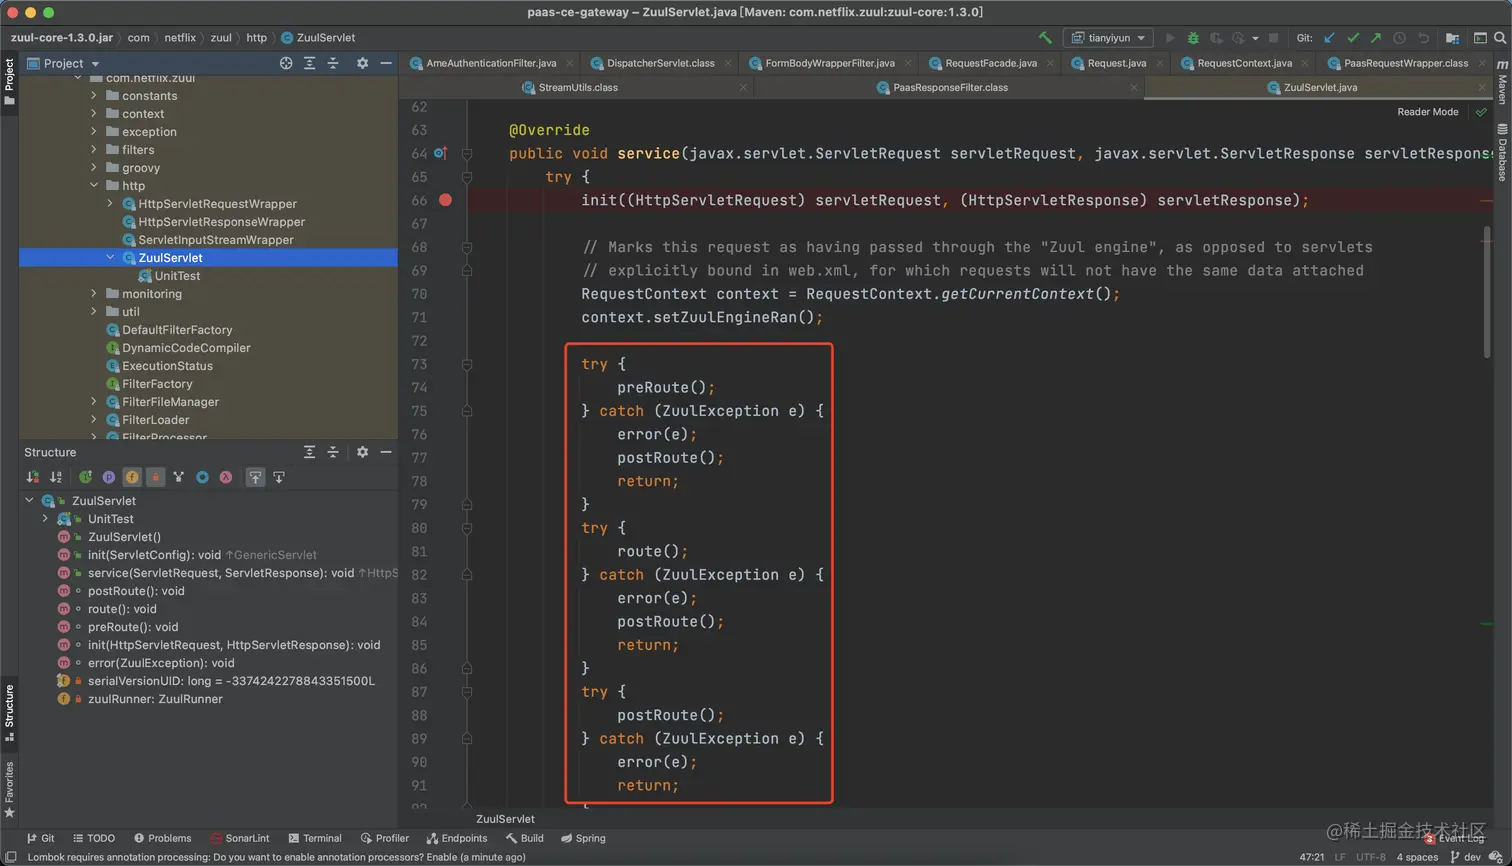Hide the Structure panel with minus icon
1512x866 pixels.
click(386, 452)
